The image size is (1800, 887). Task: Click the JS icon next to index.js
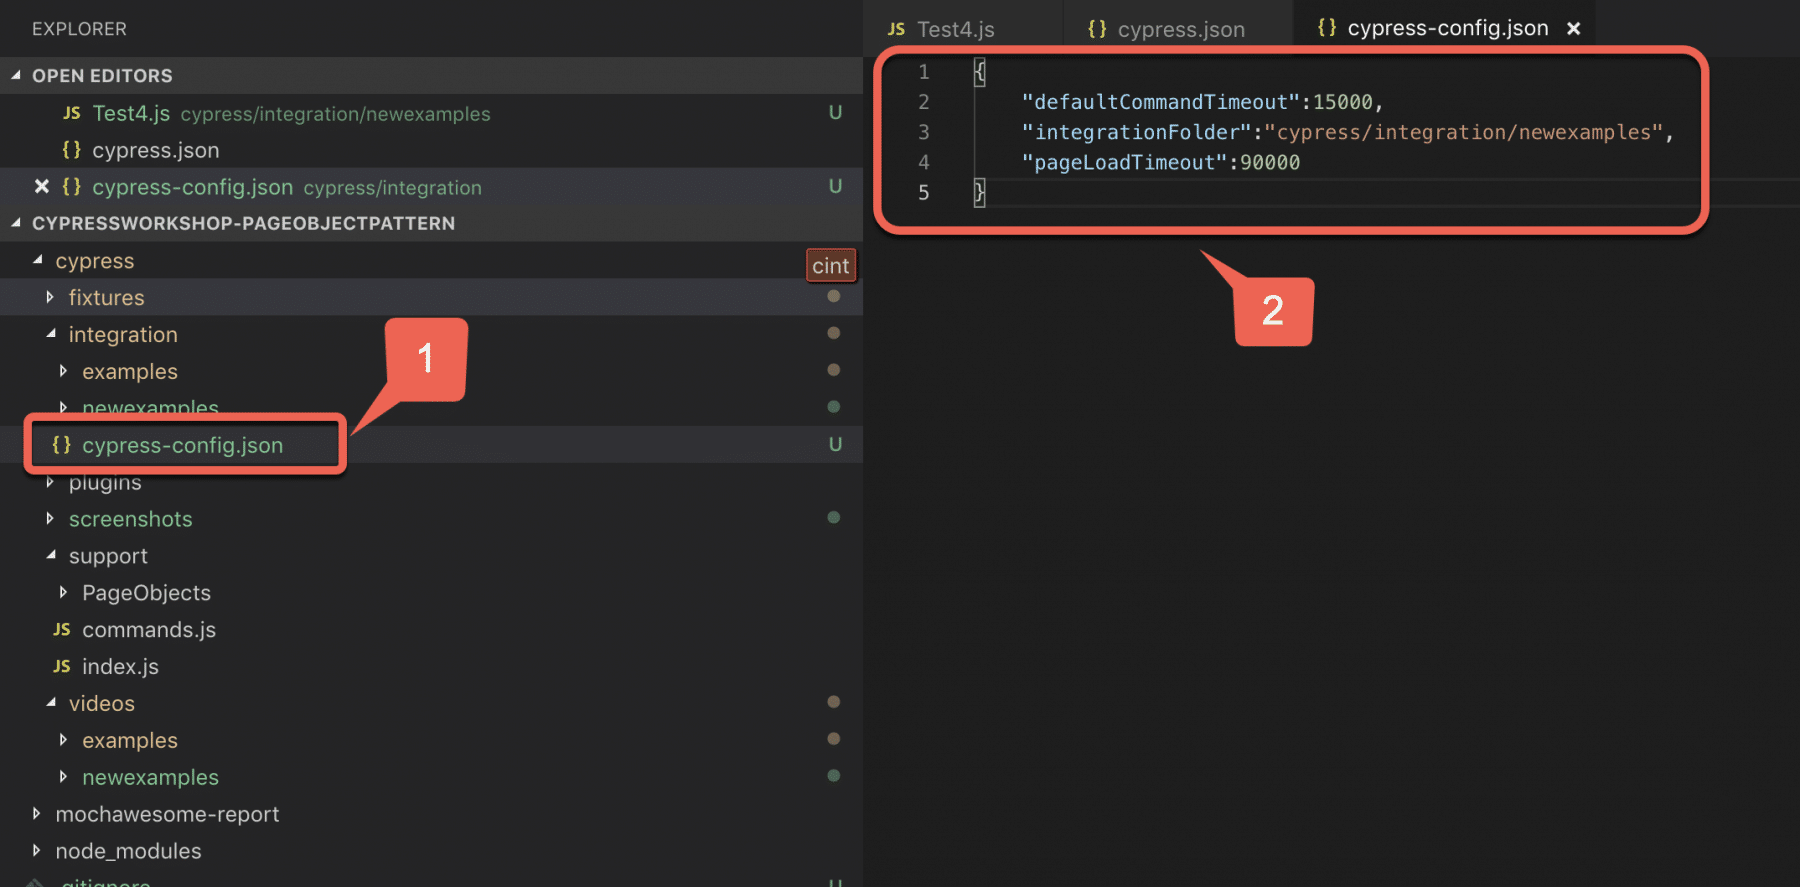[x=61, y=667]
